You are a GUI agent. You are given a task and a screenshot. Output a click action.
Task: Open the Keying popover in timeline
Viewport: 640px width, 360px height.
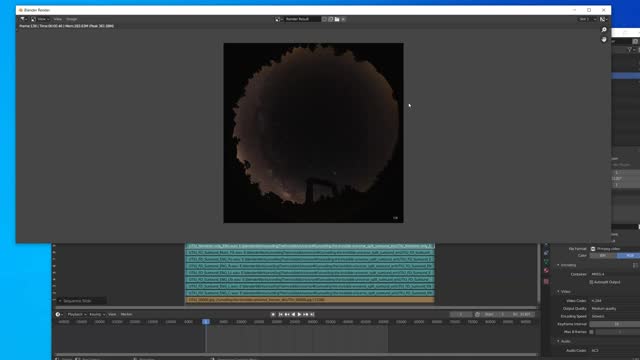(x=97, y=314)
